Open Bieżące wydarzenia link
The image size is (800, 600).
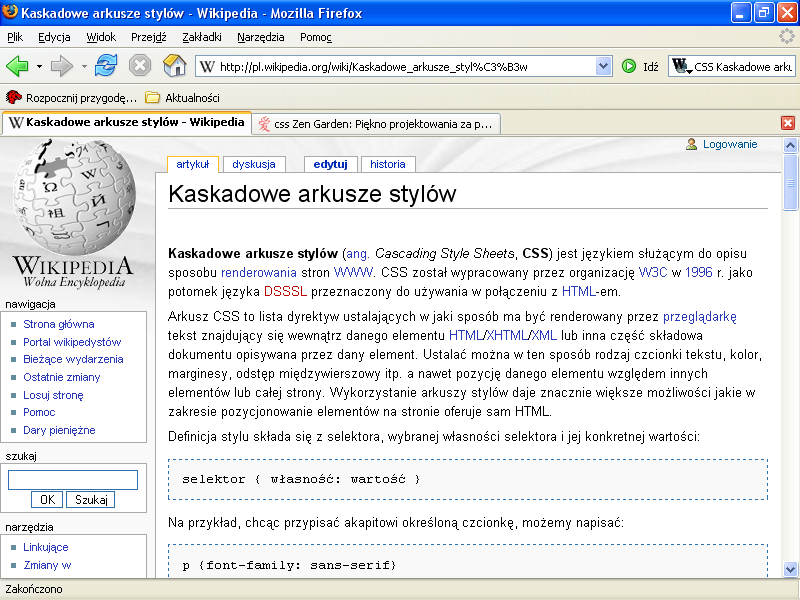(x=73, y=359)
